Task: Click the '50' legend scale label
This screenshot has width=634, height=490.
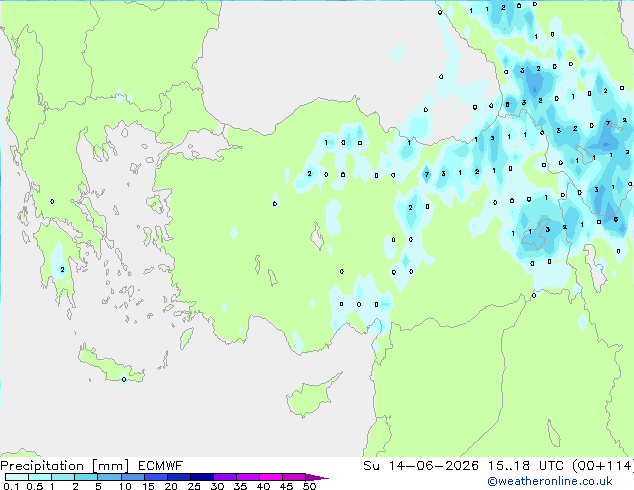Action: pos(309,486)
